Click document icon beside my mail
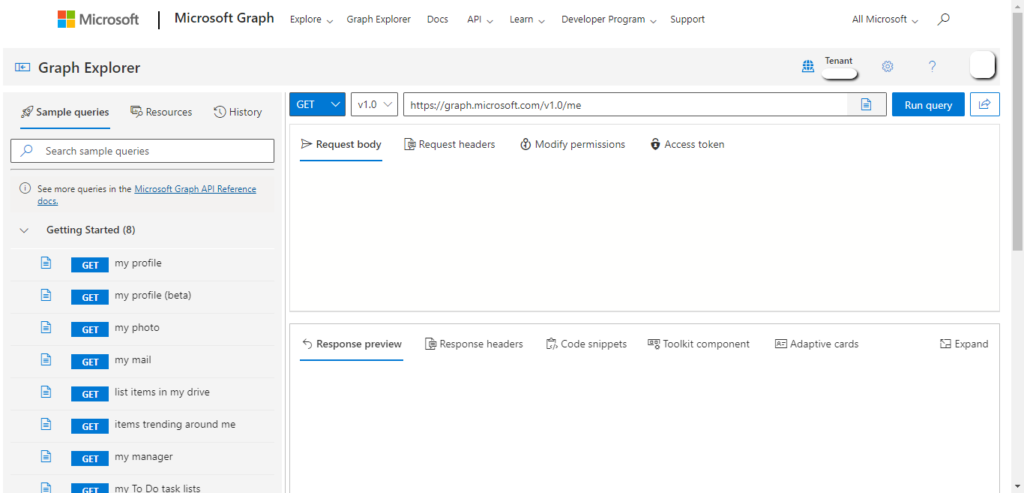The width and height of the screenshot is (1024, 493). (x=46, y=360)
